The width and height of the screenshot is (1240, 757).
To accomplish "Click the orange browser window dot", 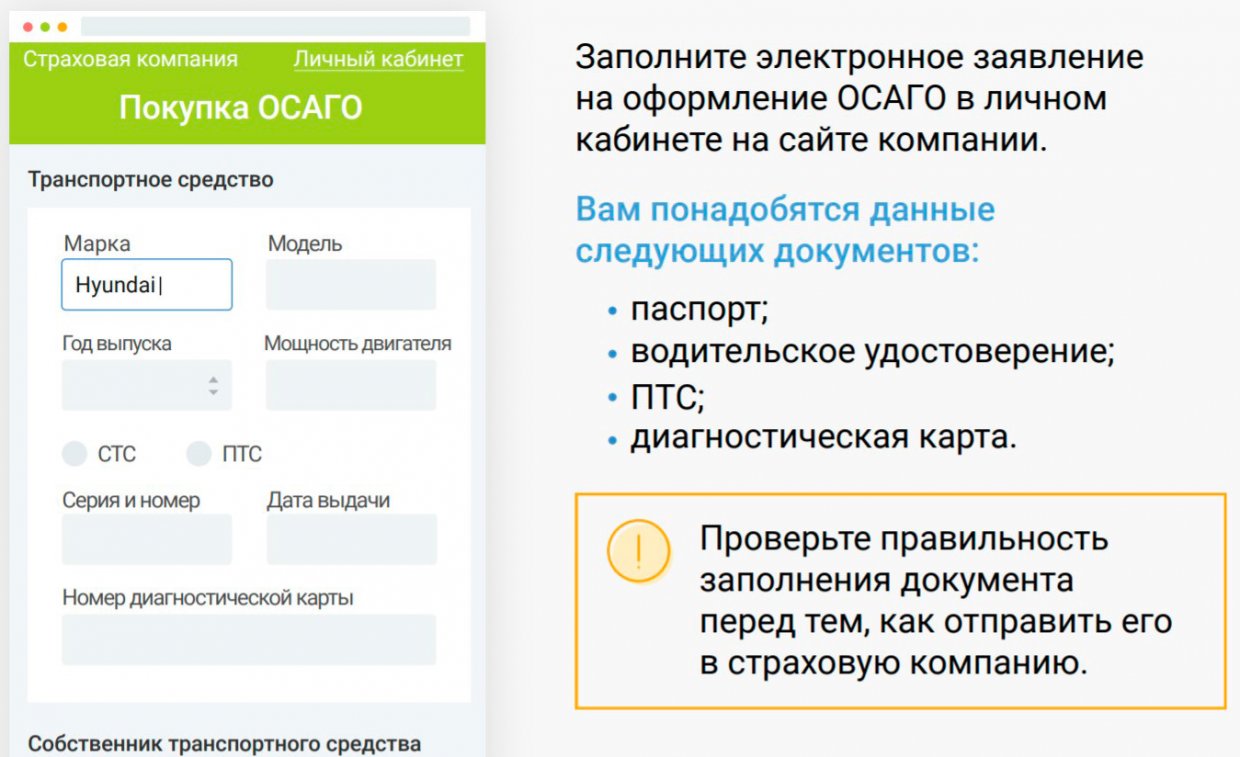I will 62,27.
